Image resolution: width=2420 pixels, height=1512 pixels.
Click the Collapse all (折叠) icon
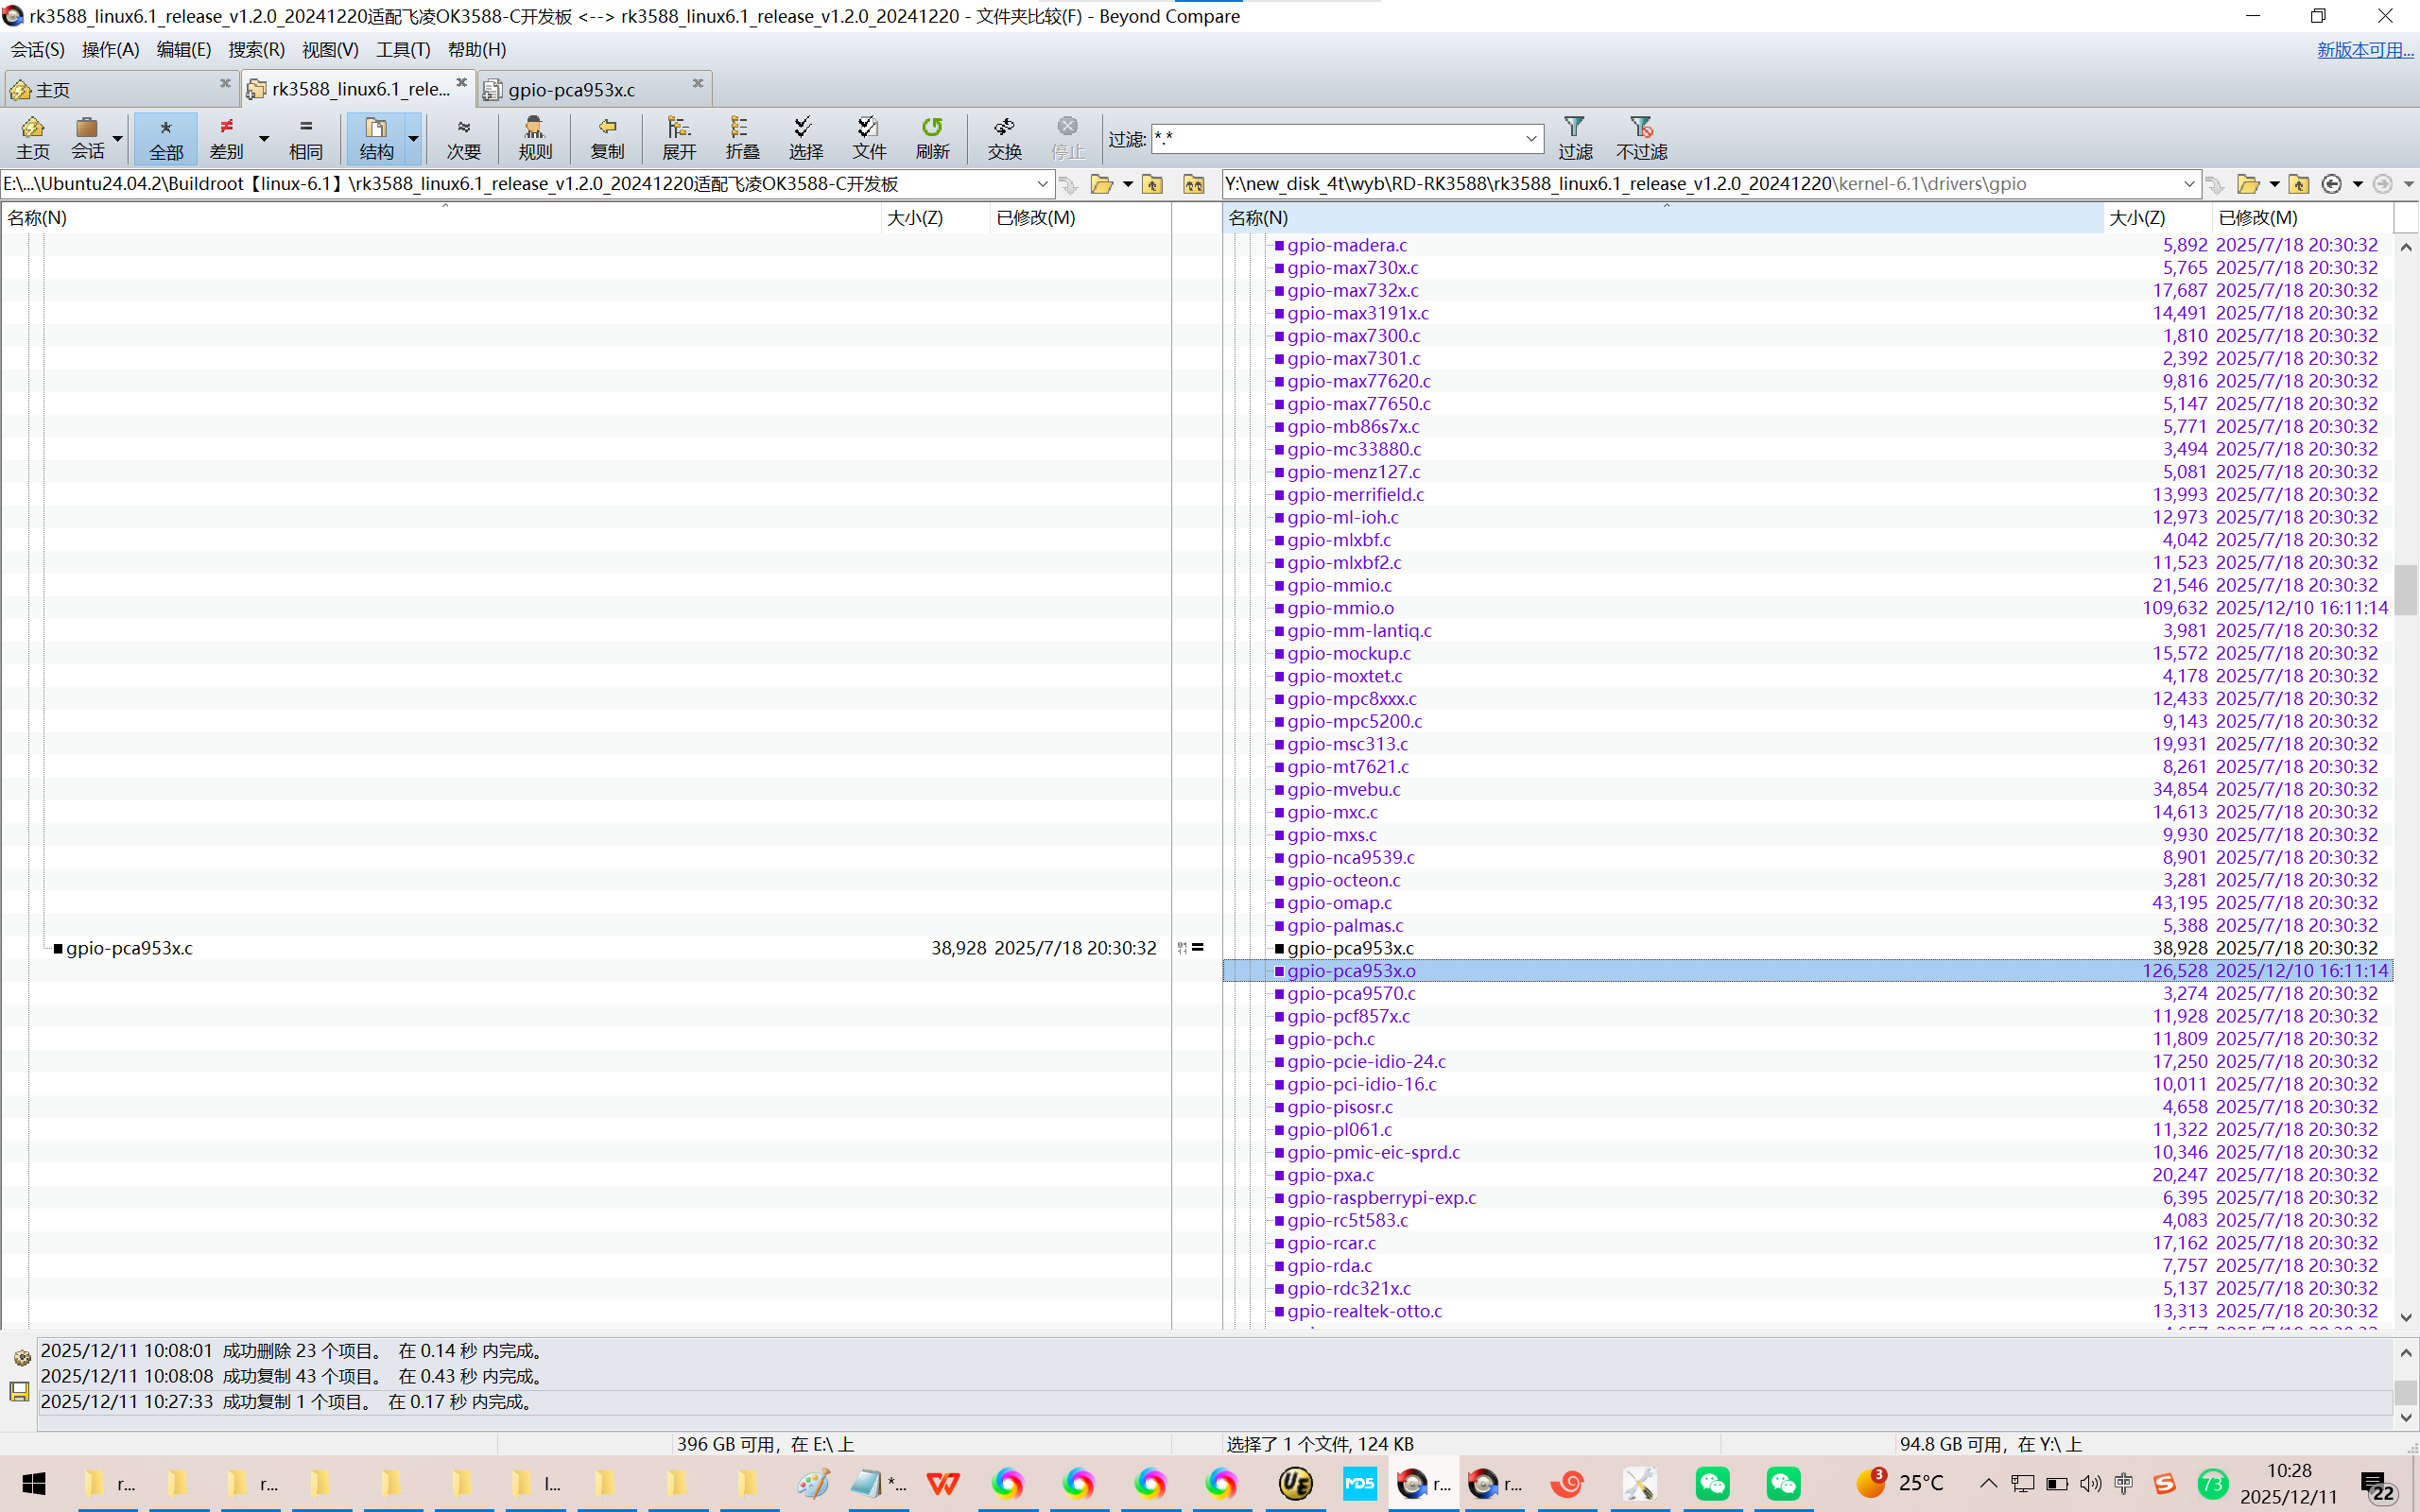click(742, 137)
